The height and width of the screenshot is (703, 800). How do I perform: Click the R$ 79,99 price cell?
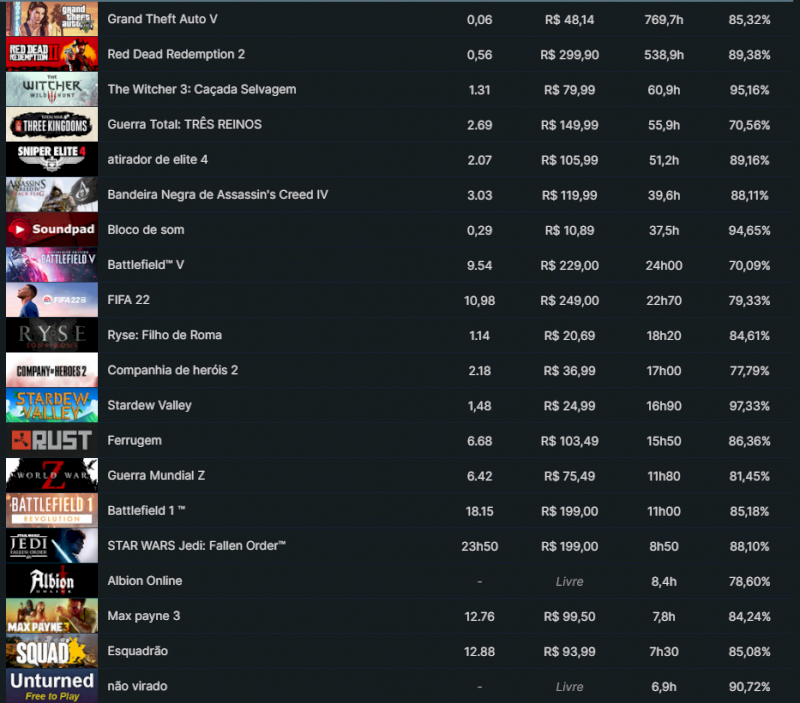[x=569, y=90]
